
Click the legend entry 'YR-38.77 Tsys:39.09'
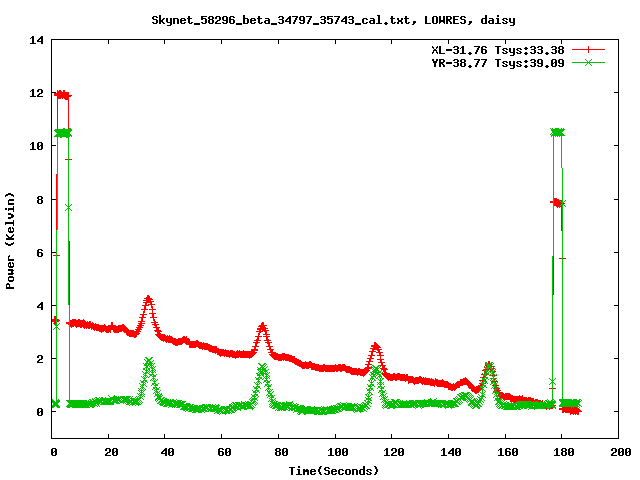(498, 63)
